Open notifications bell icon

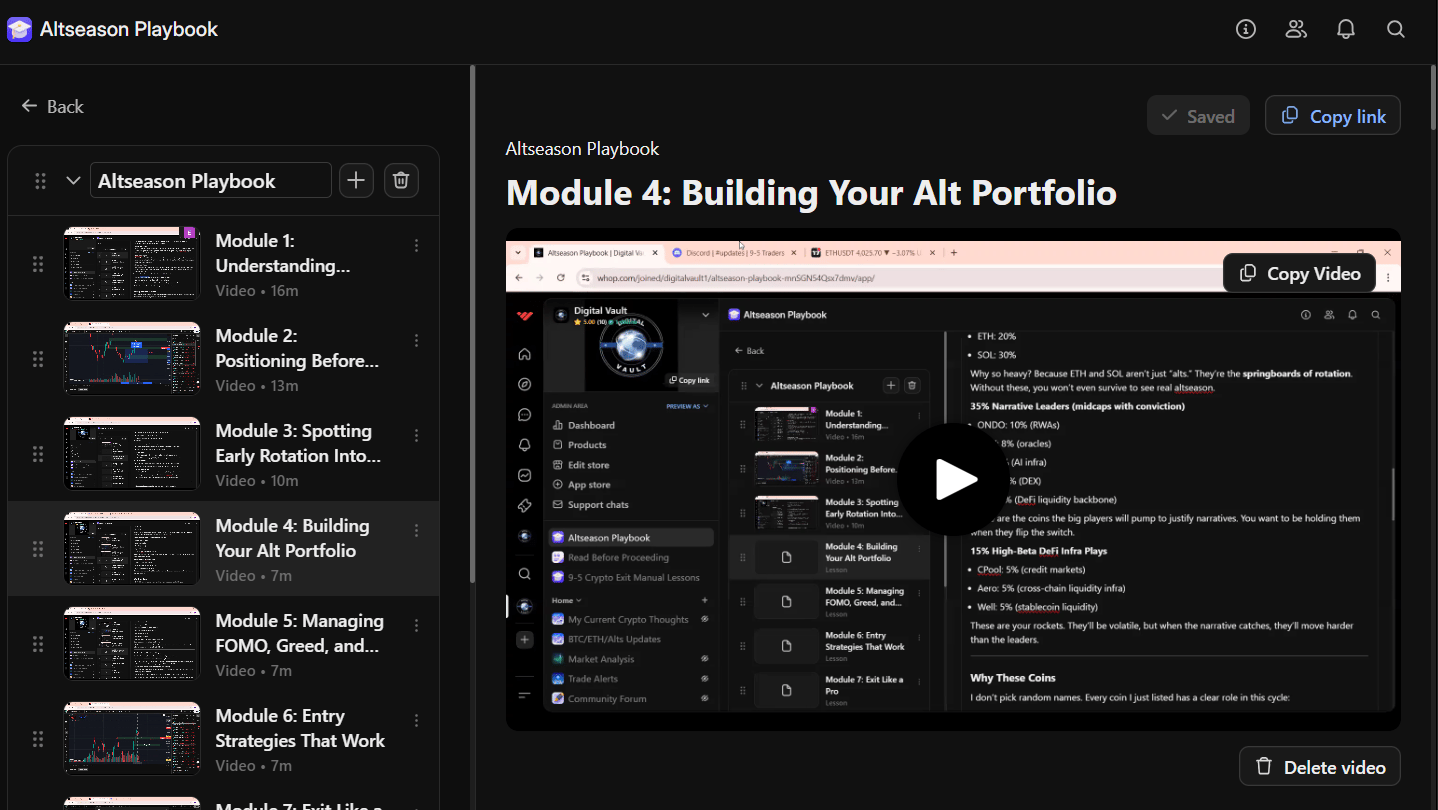(1346, 29)
